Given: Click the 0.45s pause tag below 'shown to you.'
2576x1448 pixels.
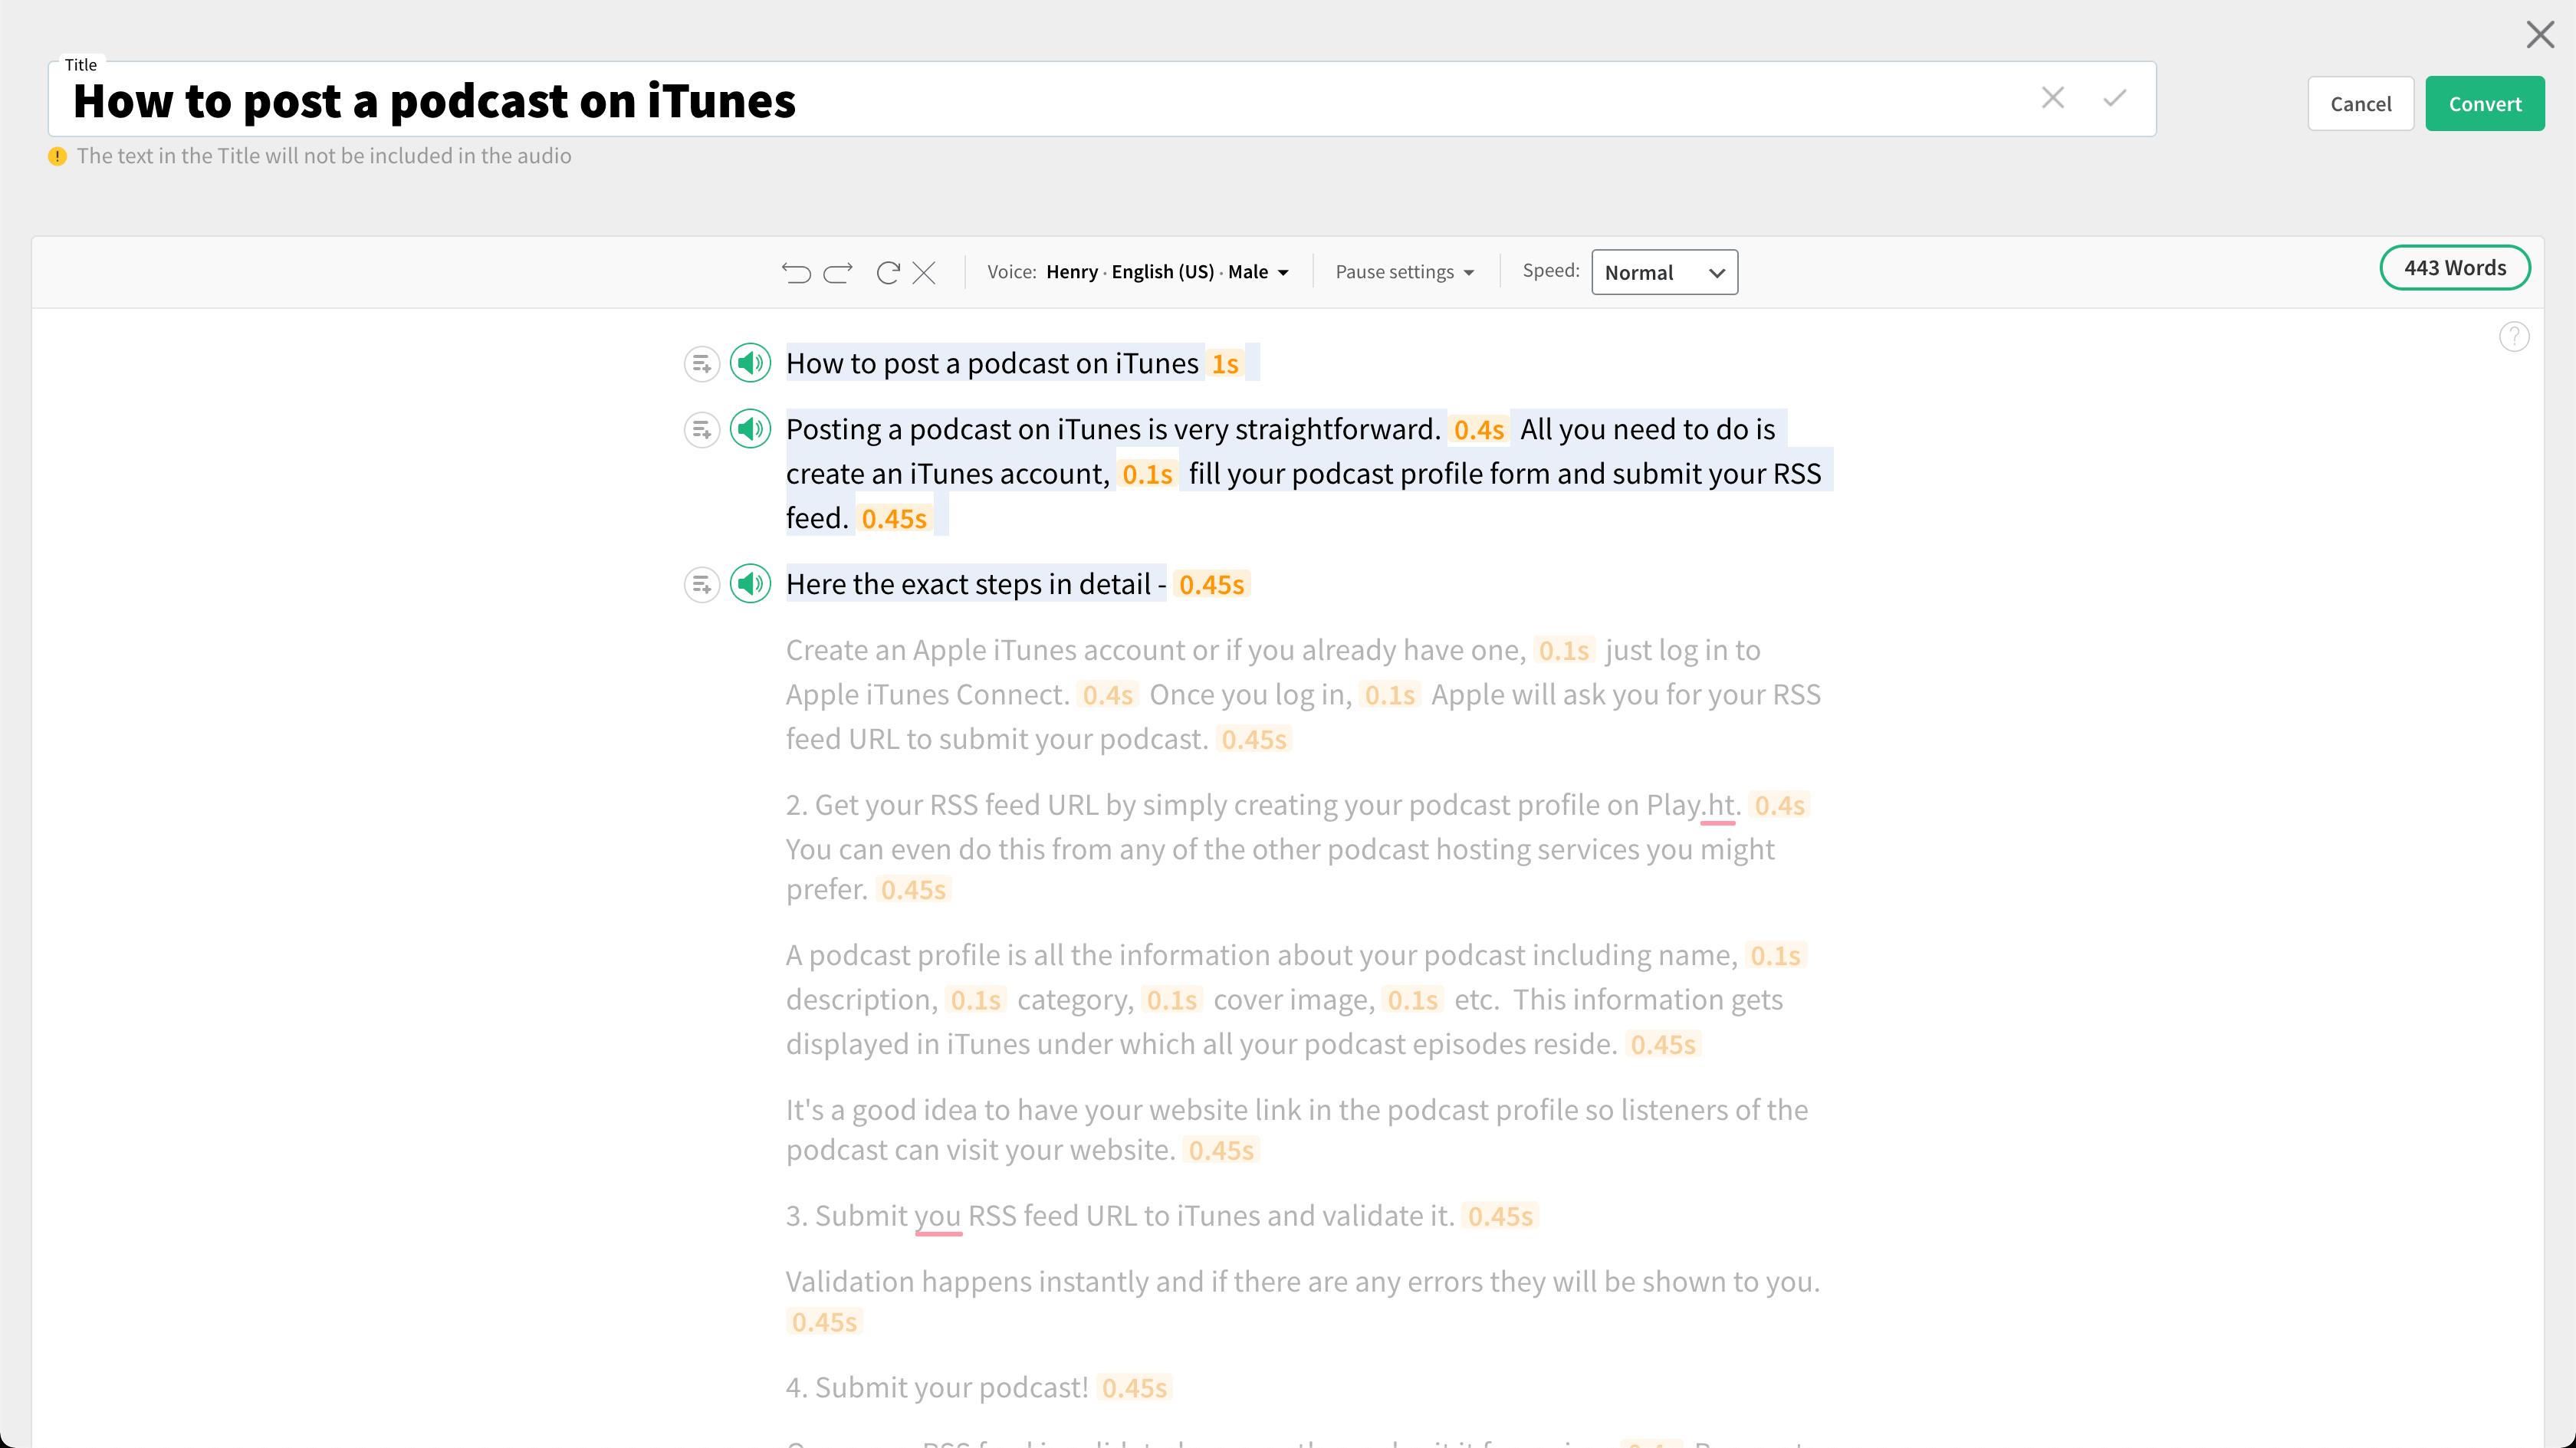Looking at the screenshot, I should pyautogui.click(x=823, y=1322).
